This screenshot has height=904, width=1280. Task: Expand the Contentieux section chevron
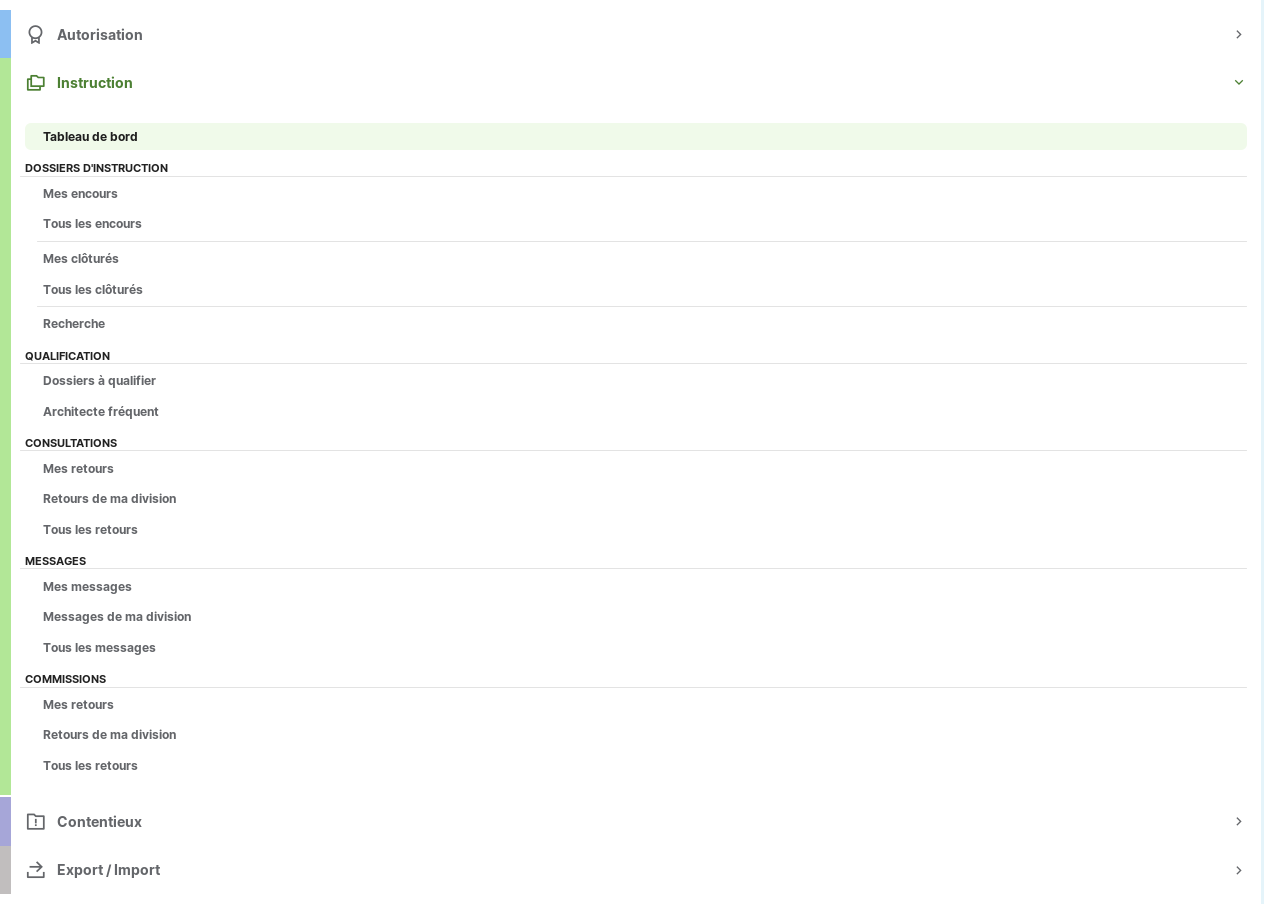(x=1238, y=822)
